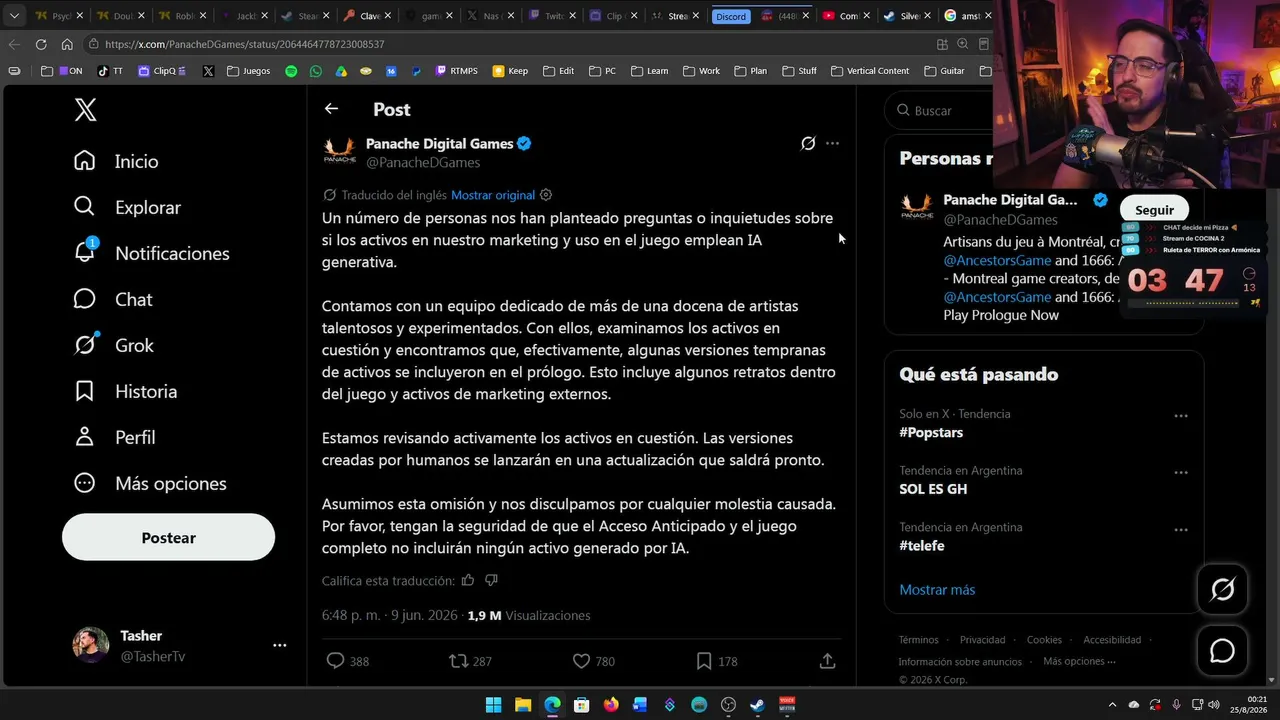Open more options menu on the post

832,143
